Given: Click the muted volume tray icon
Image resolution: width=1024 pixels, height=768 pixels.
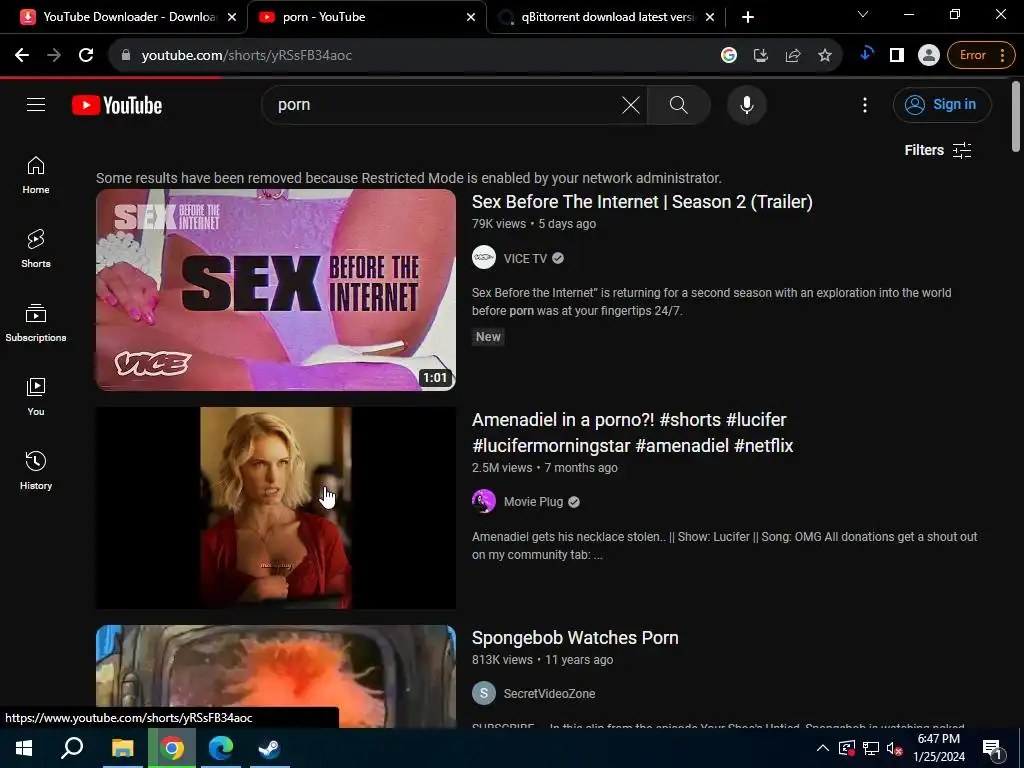Looking at the screenshot, I should coord(894,748).
